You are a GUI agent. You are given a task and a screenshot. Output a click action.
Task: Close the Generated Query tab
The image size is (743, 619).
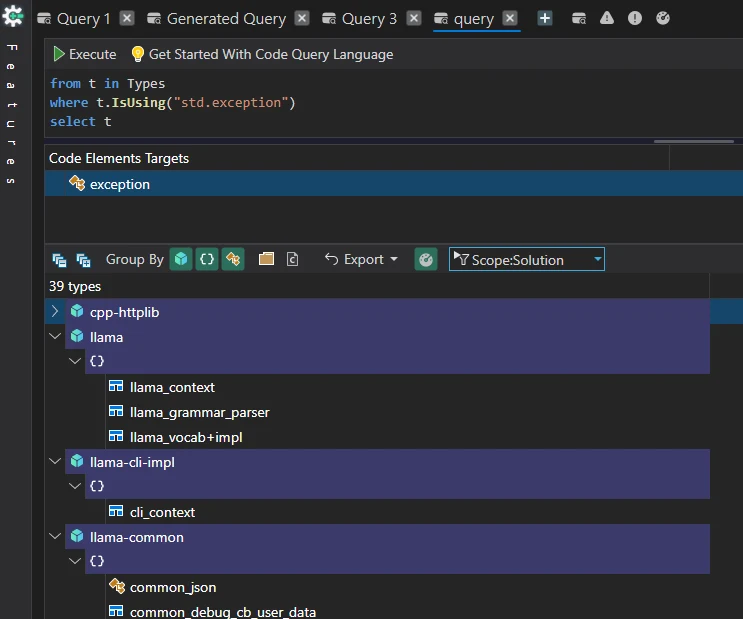point(302,18)
